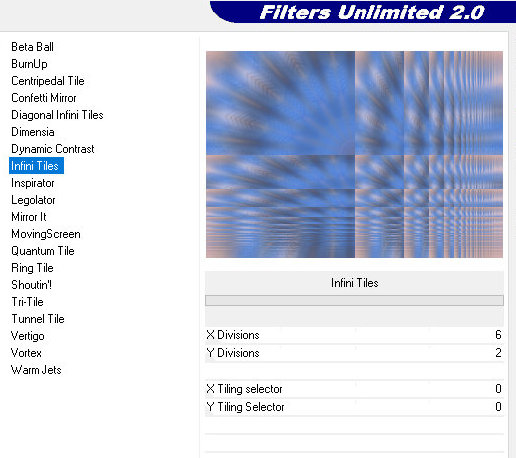Choose the Mirror It filter

point(29,217)
